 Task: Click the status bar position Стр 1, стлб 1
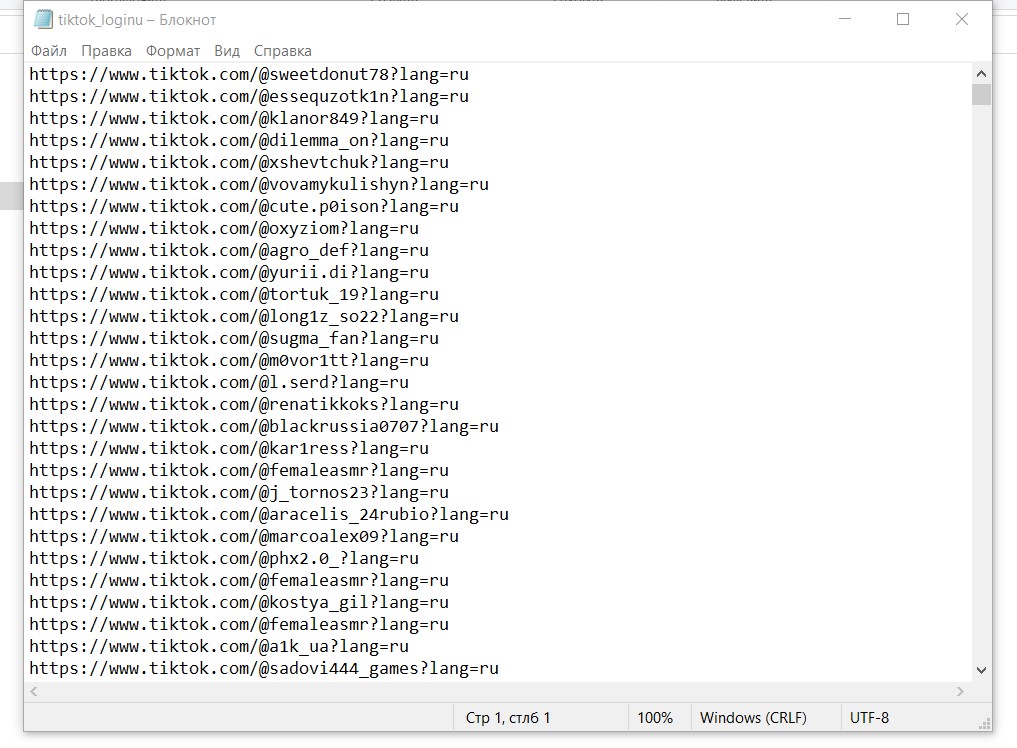click(x=508, y=718)
